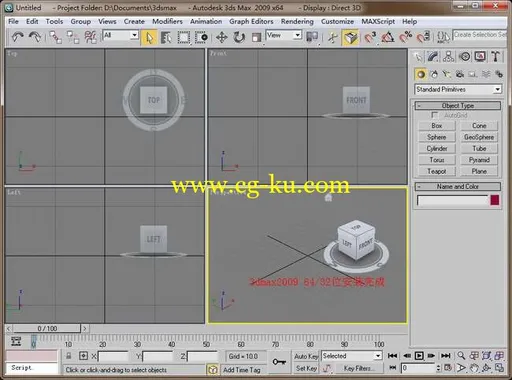Click the Set Key button
Image resolution: width=512 pixels, height=380 pixels.
click(306, 368)
